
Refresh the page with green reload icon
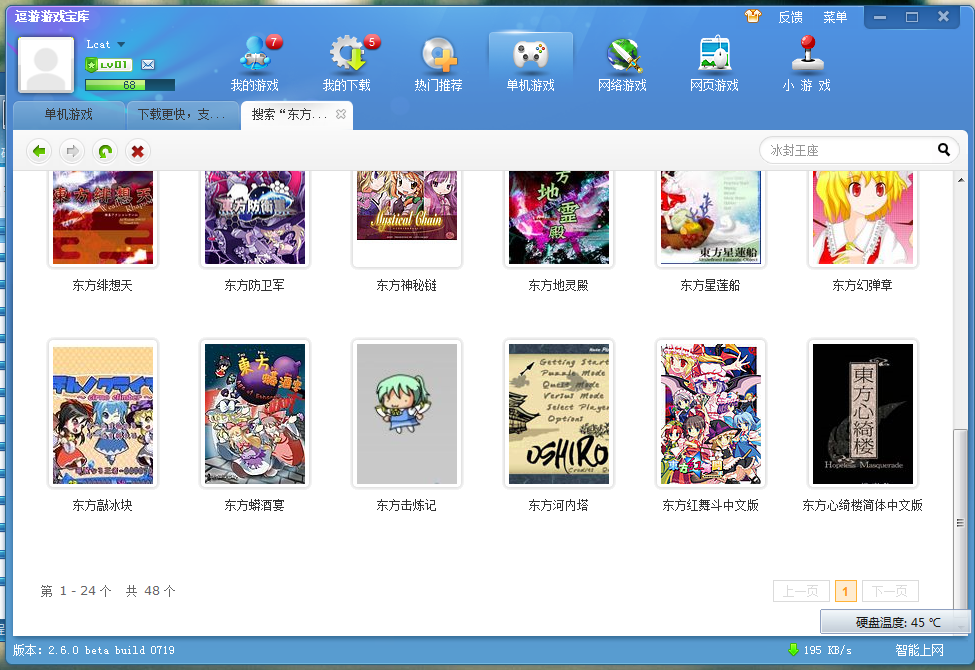click(105, 151)
